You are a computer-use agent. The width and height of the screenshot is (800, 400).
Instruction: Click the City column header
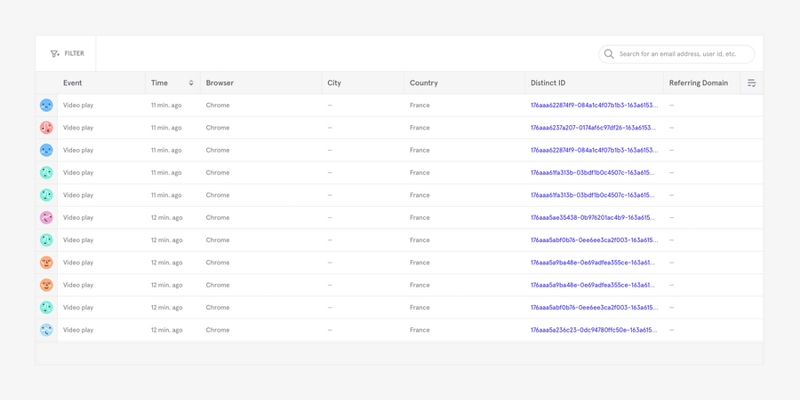334,83
